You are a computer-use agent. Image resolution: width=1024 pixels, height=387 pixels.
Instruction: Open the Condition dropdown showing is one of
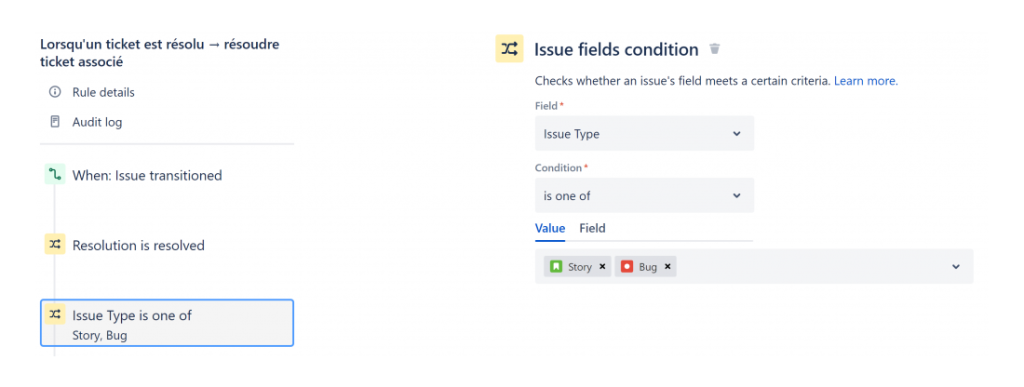tap(644, 195)
